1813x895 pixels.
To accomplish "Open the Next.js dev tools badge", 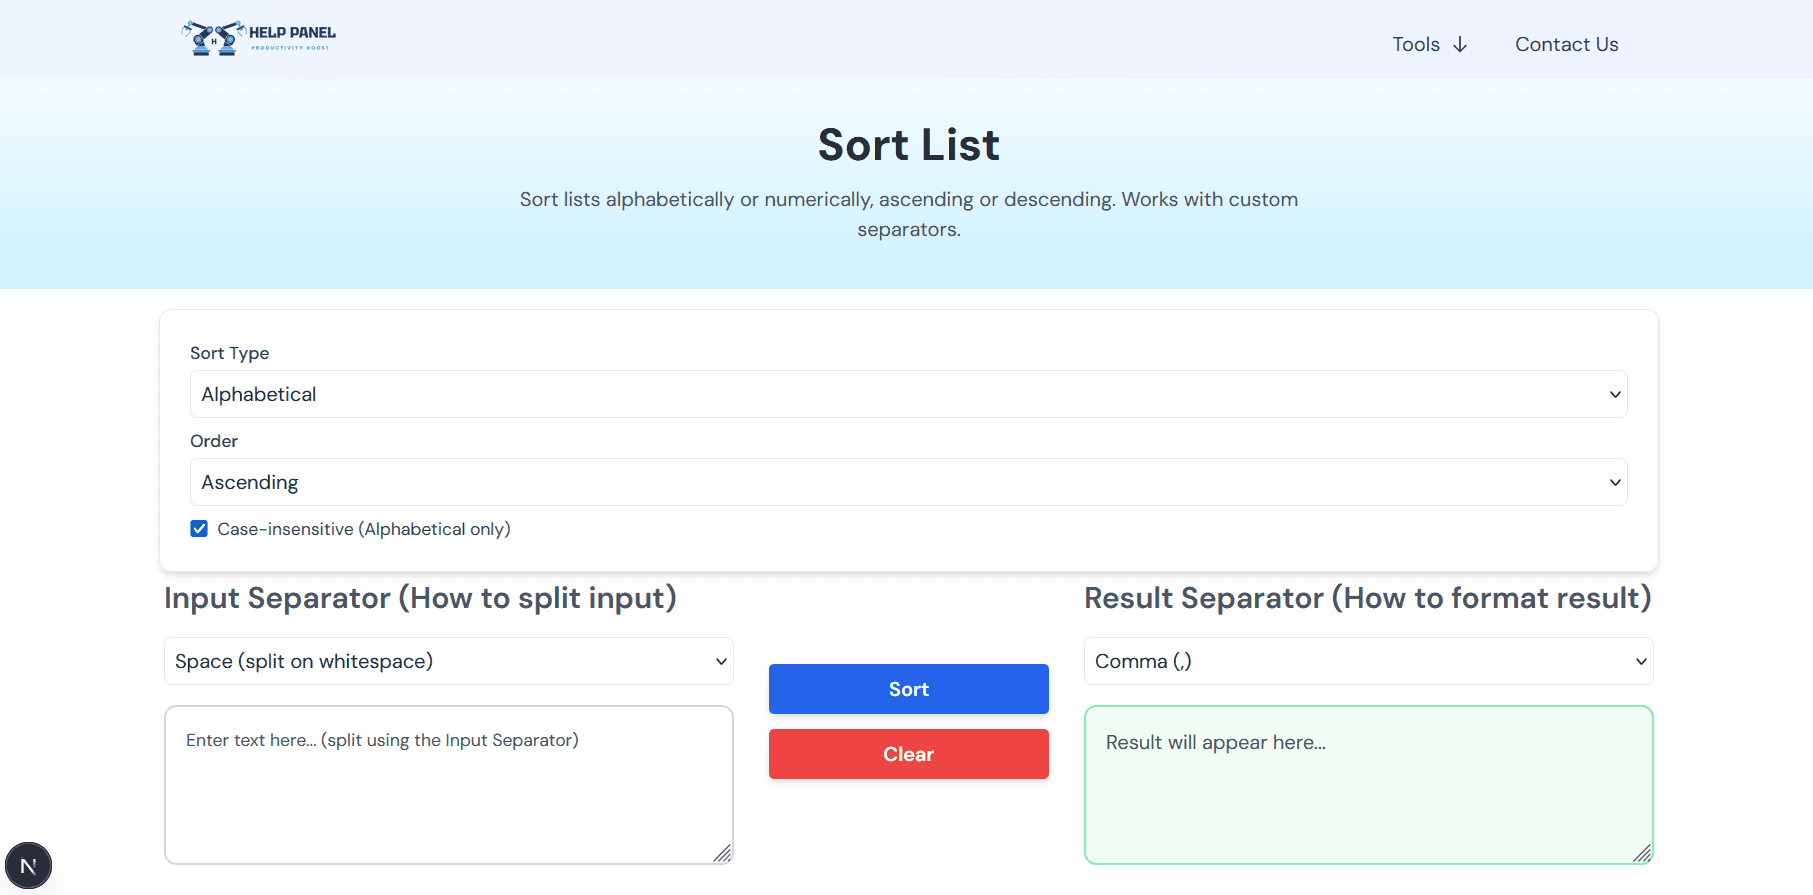I will [x=28, y=866].
